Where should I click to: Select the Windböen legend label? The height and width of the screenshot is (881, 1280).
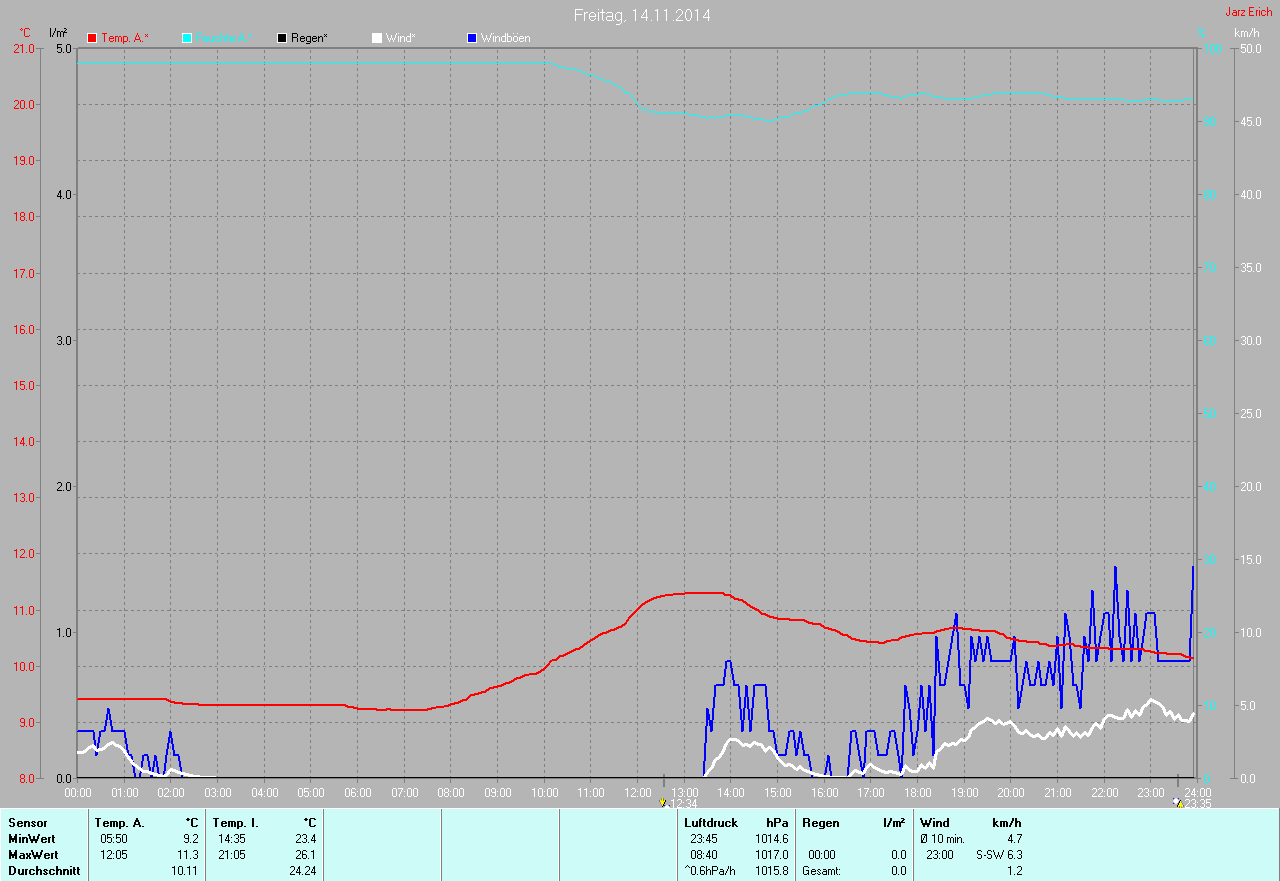click(506, 38)
